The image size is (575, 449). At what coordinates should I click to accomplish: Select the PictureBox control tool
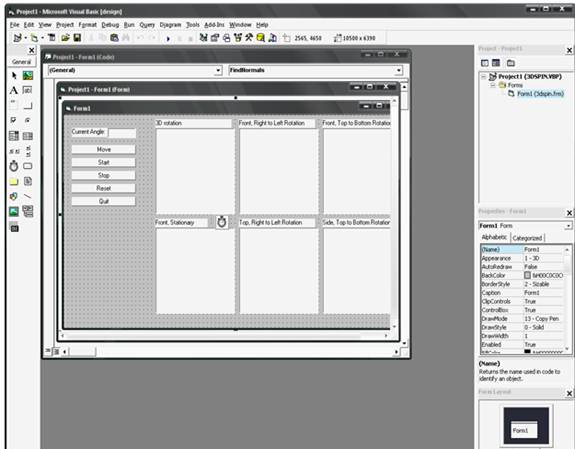click(28, 76)
